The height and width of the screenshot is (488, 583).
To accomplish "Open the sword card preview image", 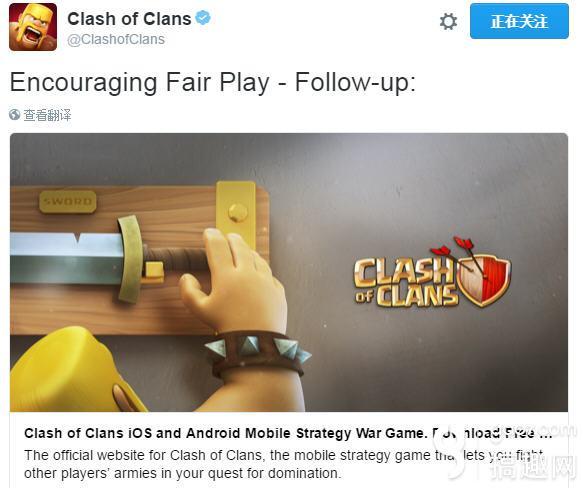I will 289,272.
